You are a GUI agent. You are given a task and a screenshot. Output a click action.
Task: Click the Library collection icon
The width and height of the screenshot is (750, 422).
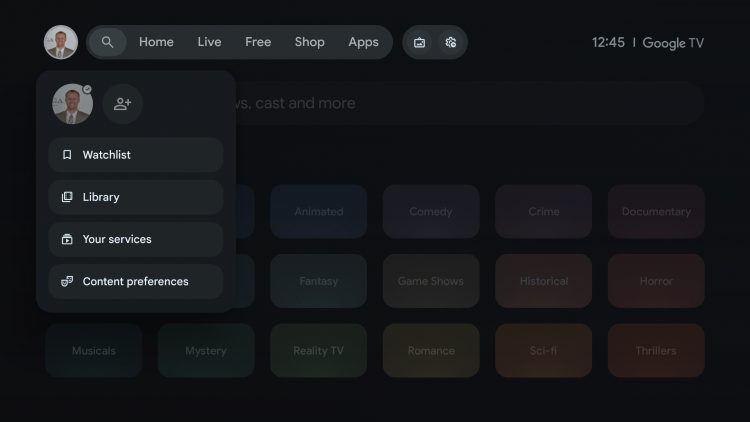67,197
